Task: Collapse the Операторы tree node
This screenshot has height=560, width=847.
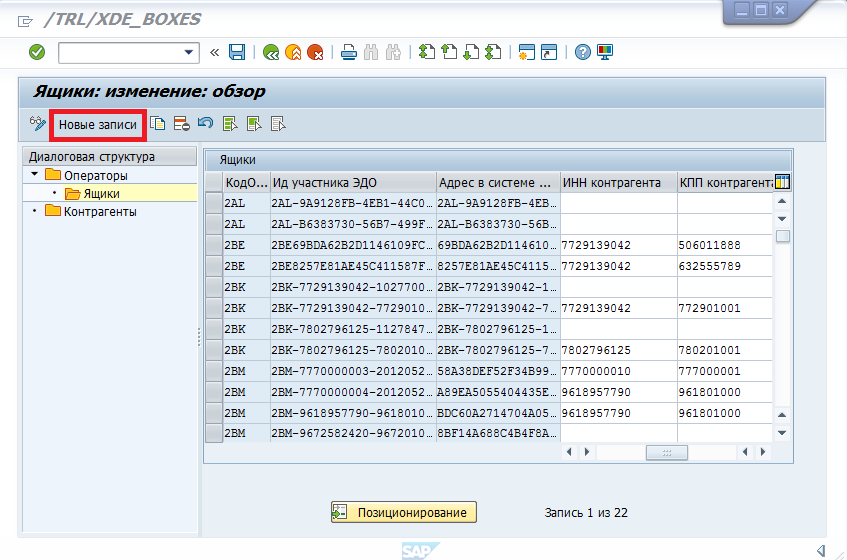Action: pyautogui.click(x=35, y=176)
